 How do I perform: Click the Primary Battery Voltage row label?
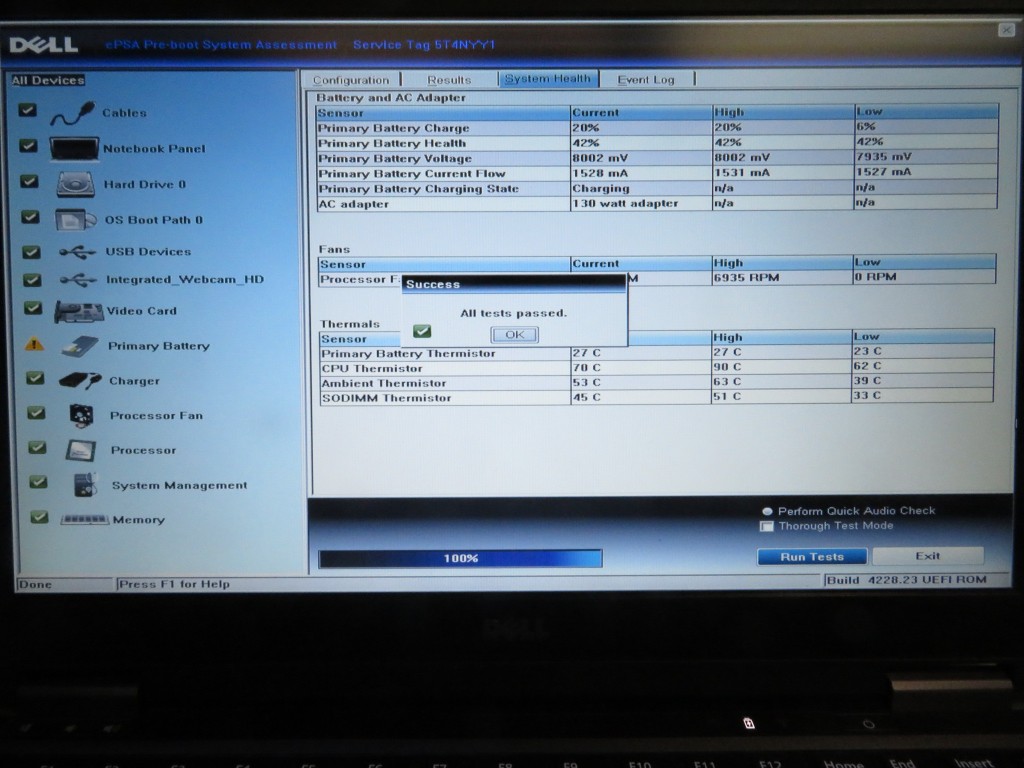tap(394, 159)
